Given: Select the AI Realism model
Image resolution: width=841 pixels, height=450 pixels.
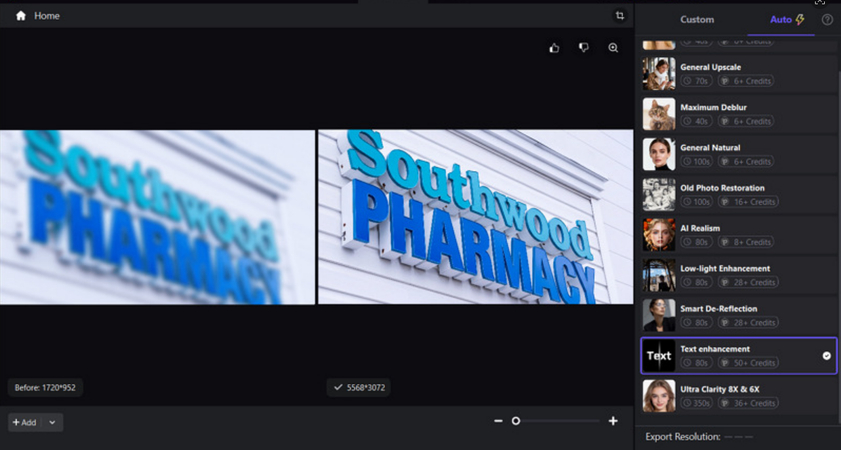Looking at the screenshot, I should 739,235.
